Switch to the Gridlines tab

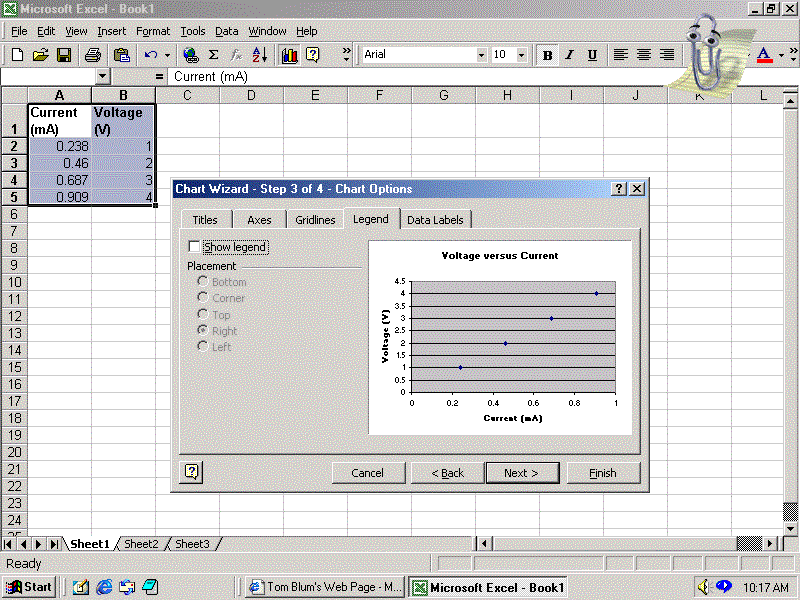[x=315, y=220]
